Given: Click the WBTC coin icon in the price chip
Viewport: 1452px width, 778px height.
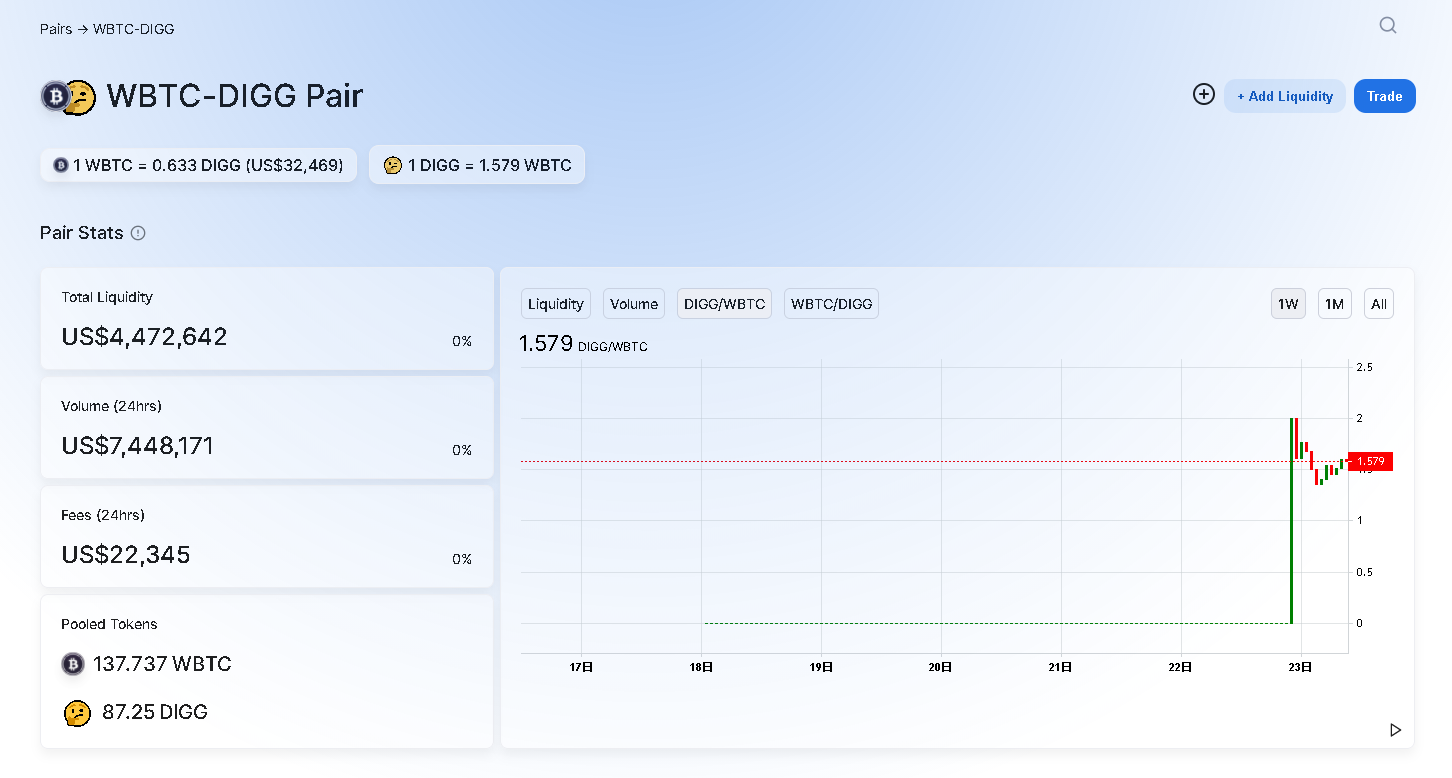Looking at the screenshot, I should (61, 165).
